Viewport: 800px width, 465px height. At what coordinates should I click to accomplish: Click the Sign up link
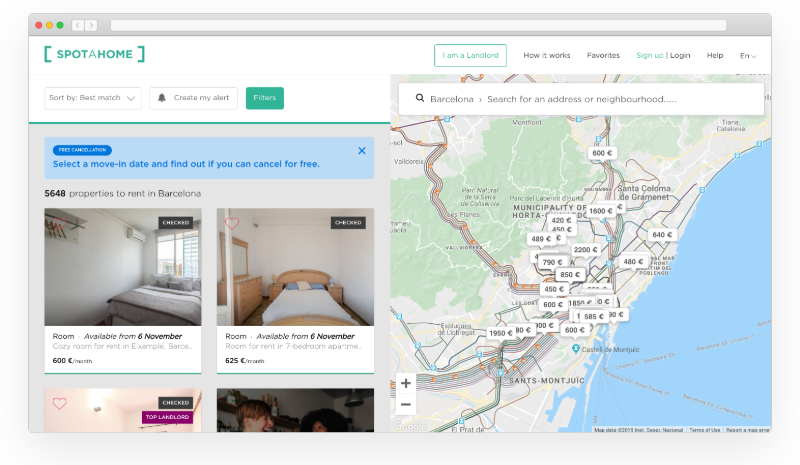tap(649, 55)
